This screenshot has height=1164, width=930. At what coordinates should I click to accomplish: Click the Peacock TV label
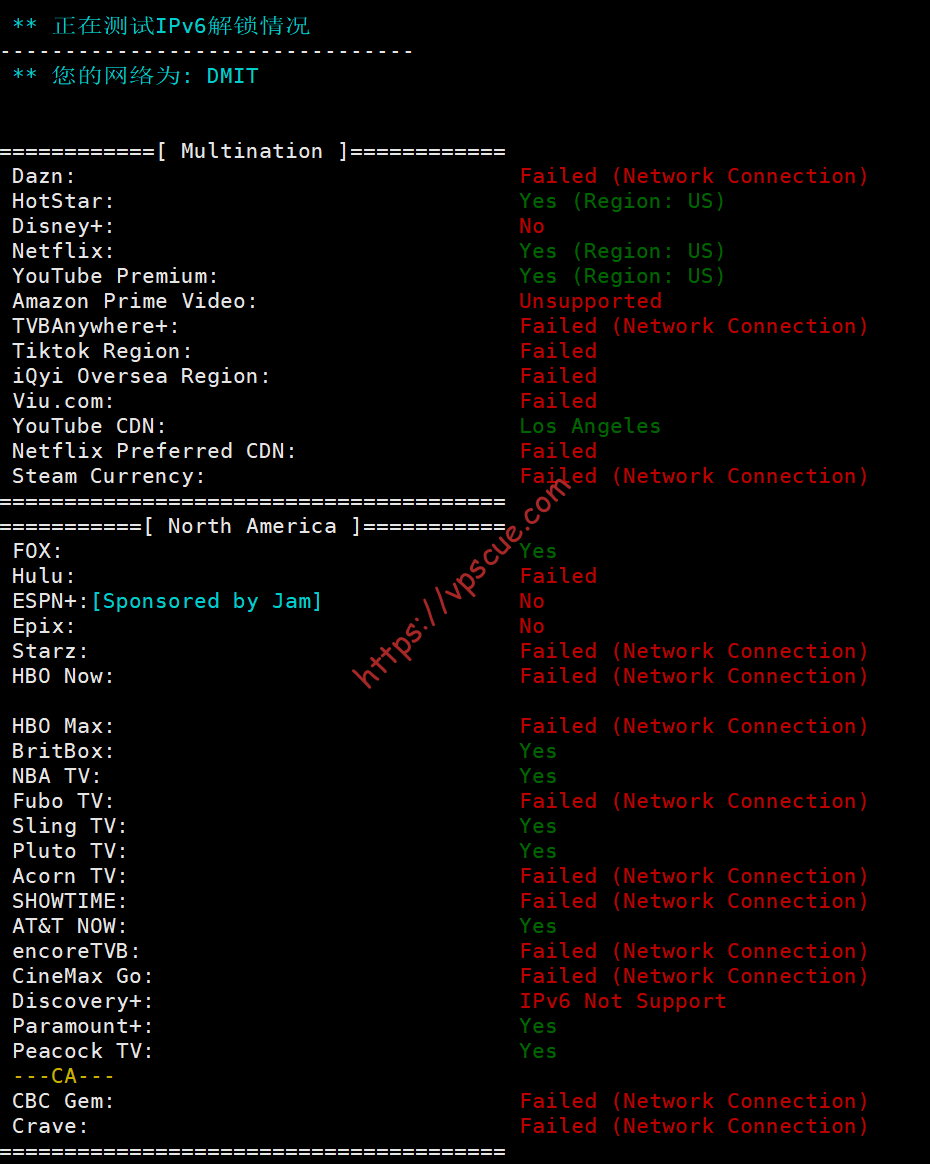pyautogui.click(x=82, y=1052)
